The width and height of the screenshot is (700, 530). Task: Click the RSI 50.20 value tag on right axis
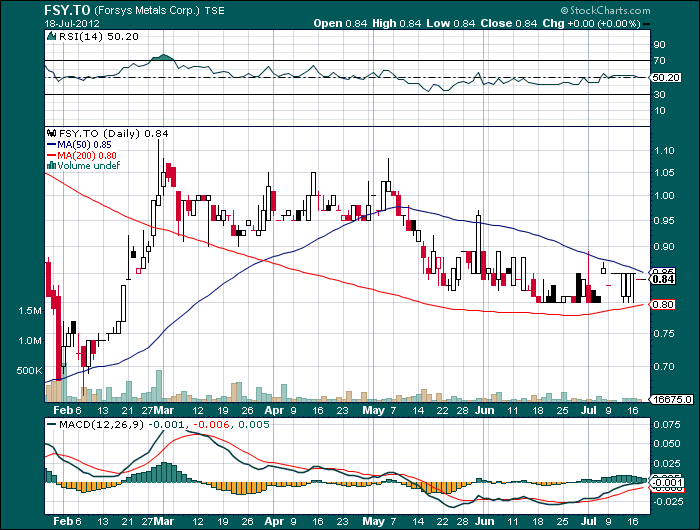point(665,78)
